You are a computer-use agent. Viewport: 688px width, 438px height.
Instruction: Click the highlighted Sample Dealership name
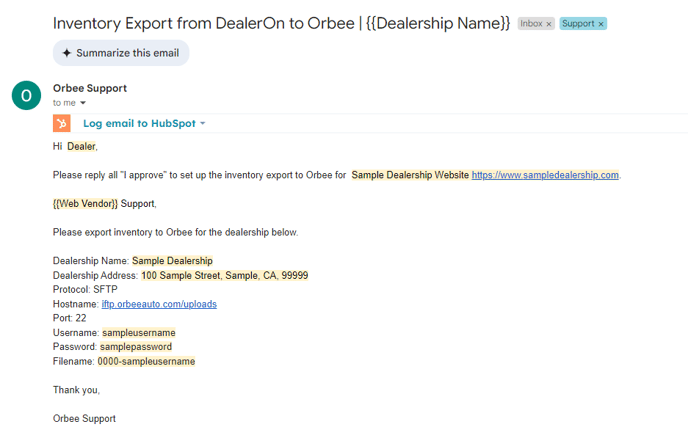172,261
